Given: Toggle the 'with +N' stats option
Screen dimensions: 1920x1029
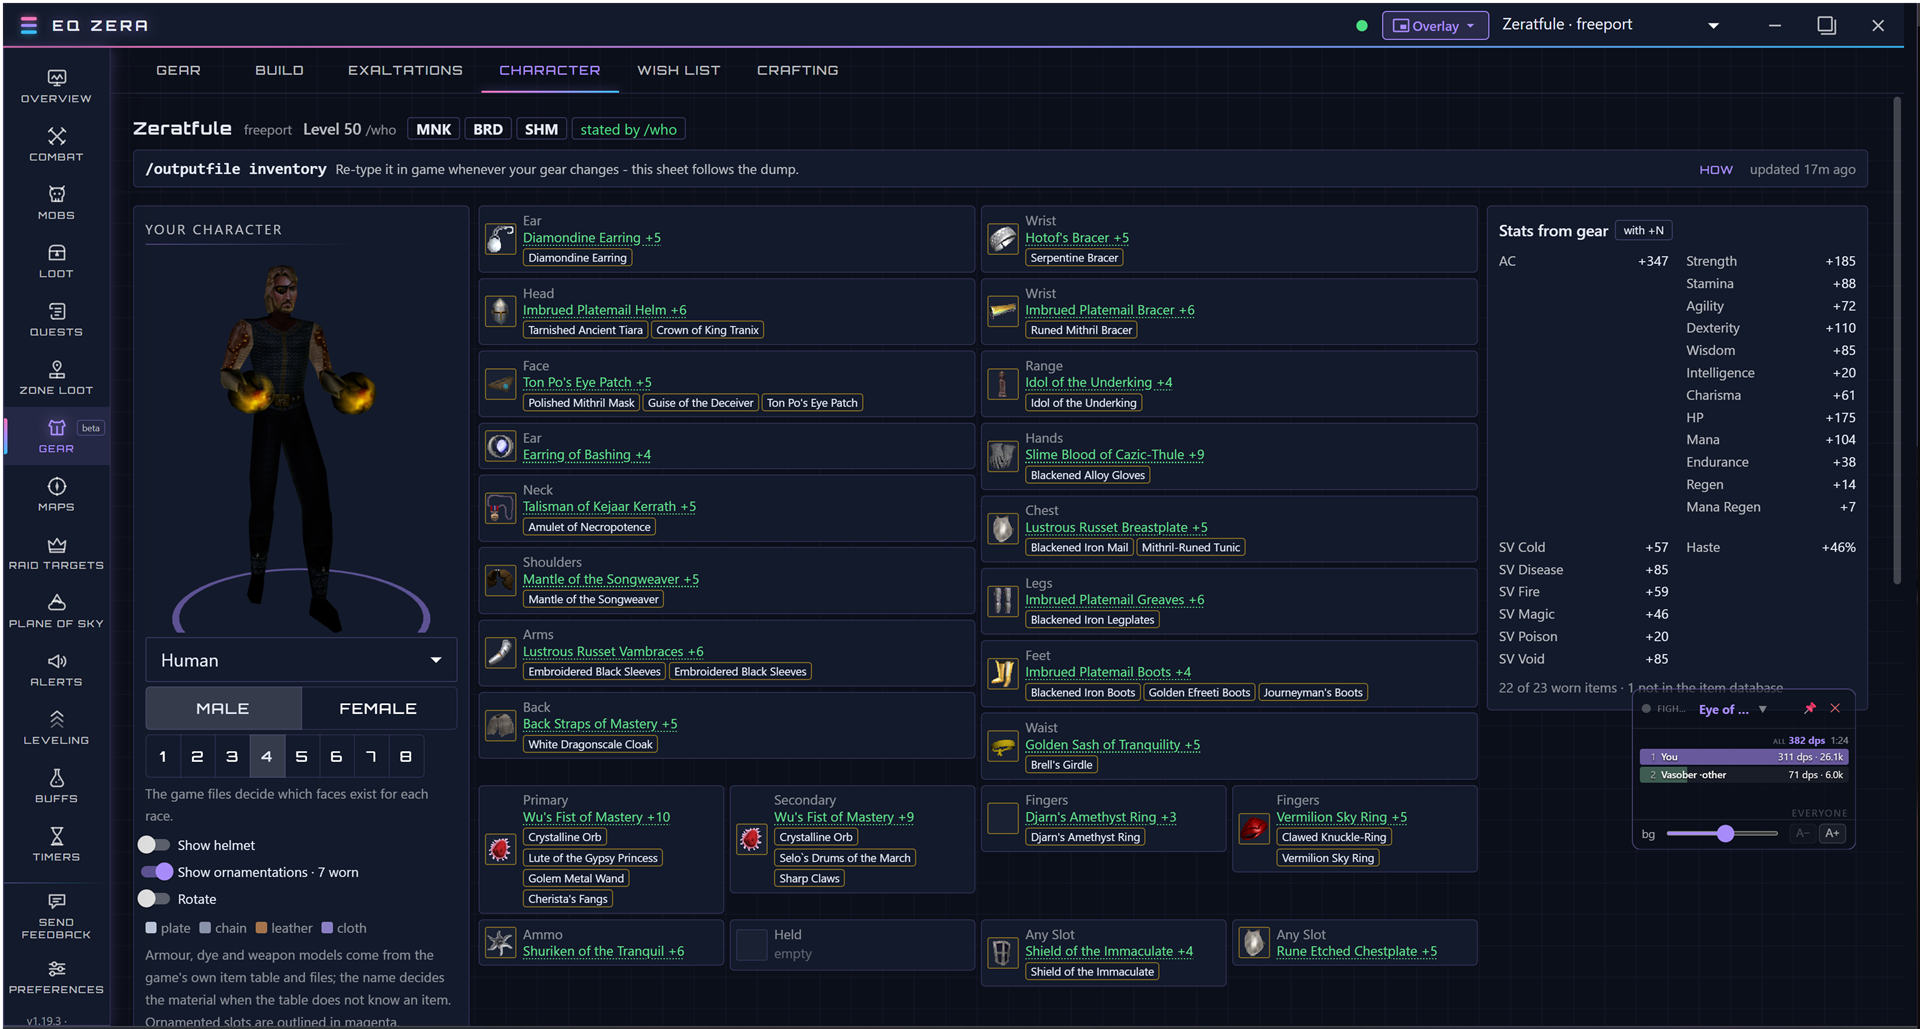Looking at the screenshot, I should (x=1644, y=230).
